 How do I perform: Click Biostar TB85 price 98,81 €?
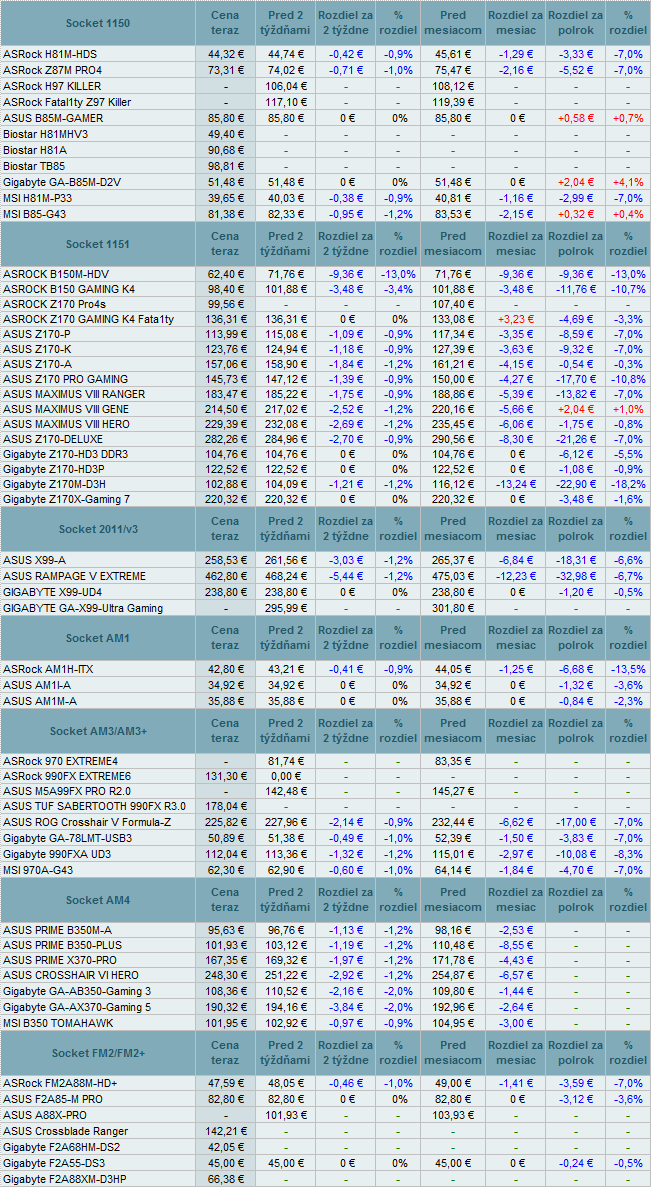[225, 166]
